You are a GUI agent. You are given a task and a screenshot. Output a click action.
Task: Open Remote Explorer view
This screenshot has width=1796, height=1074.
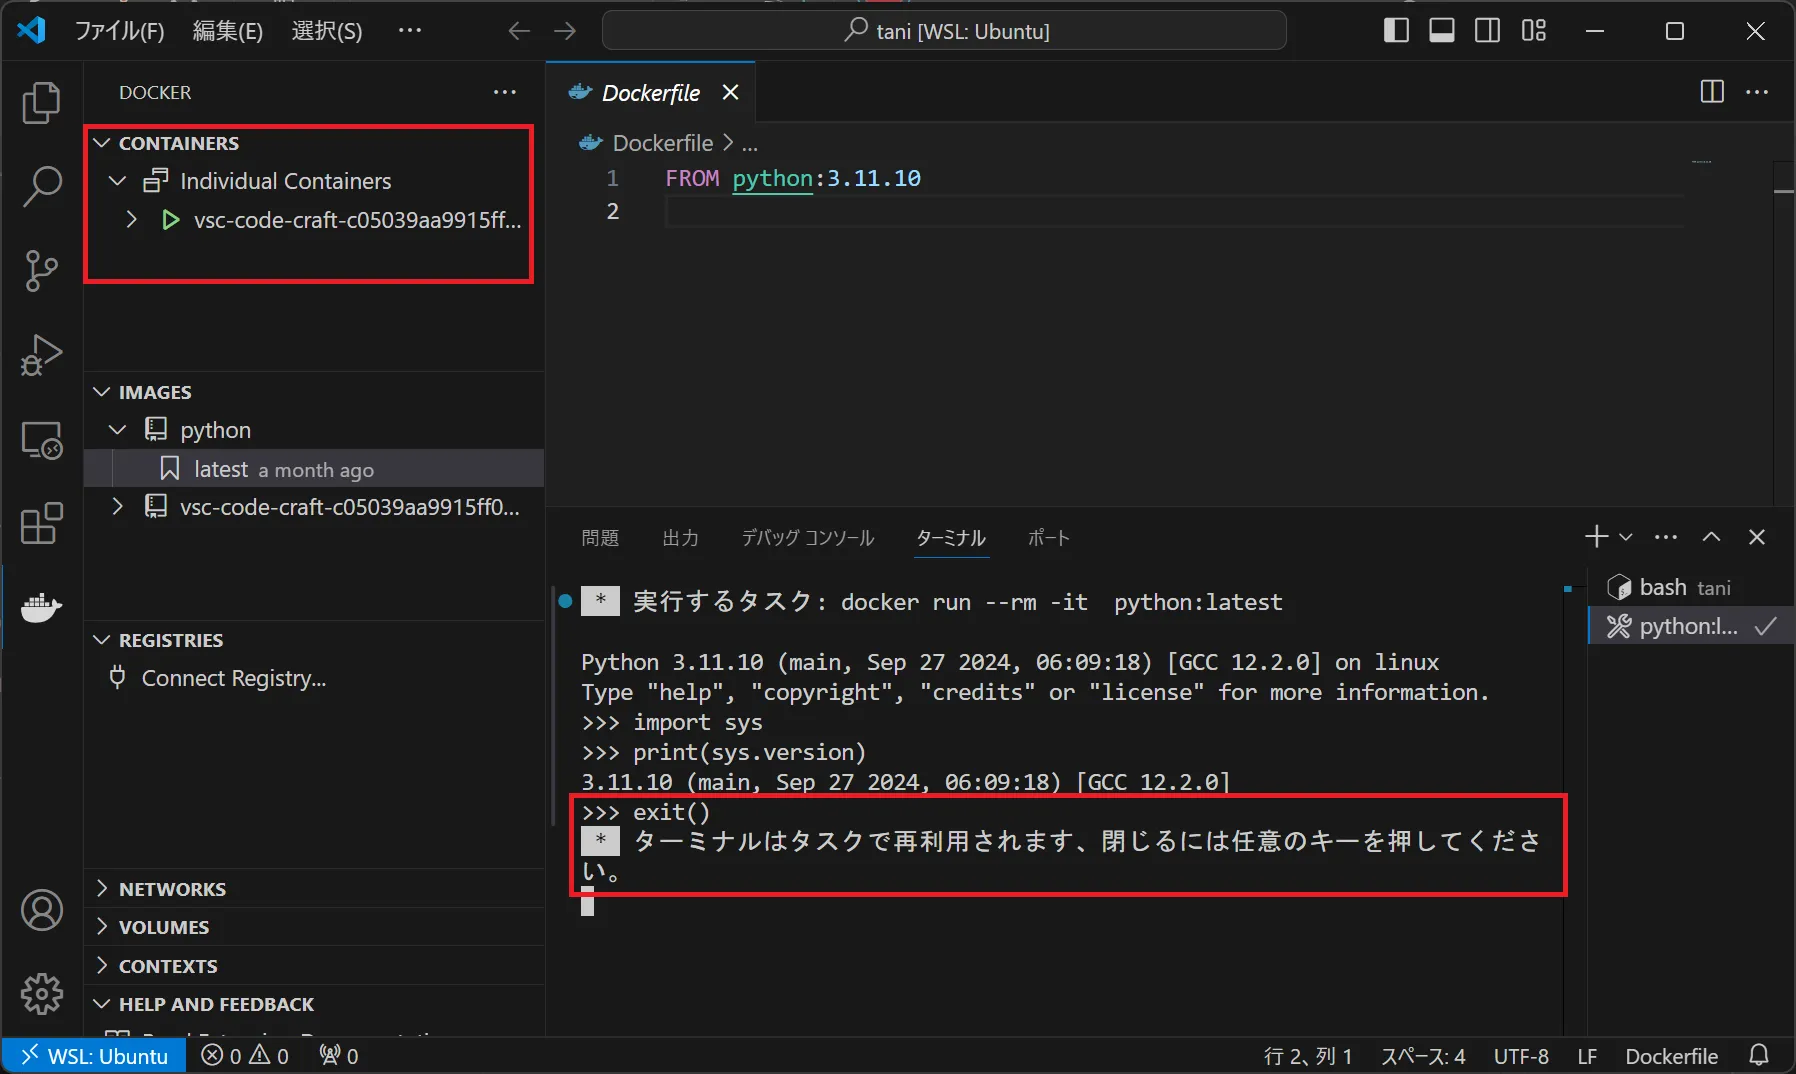(41, 439)
